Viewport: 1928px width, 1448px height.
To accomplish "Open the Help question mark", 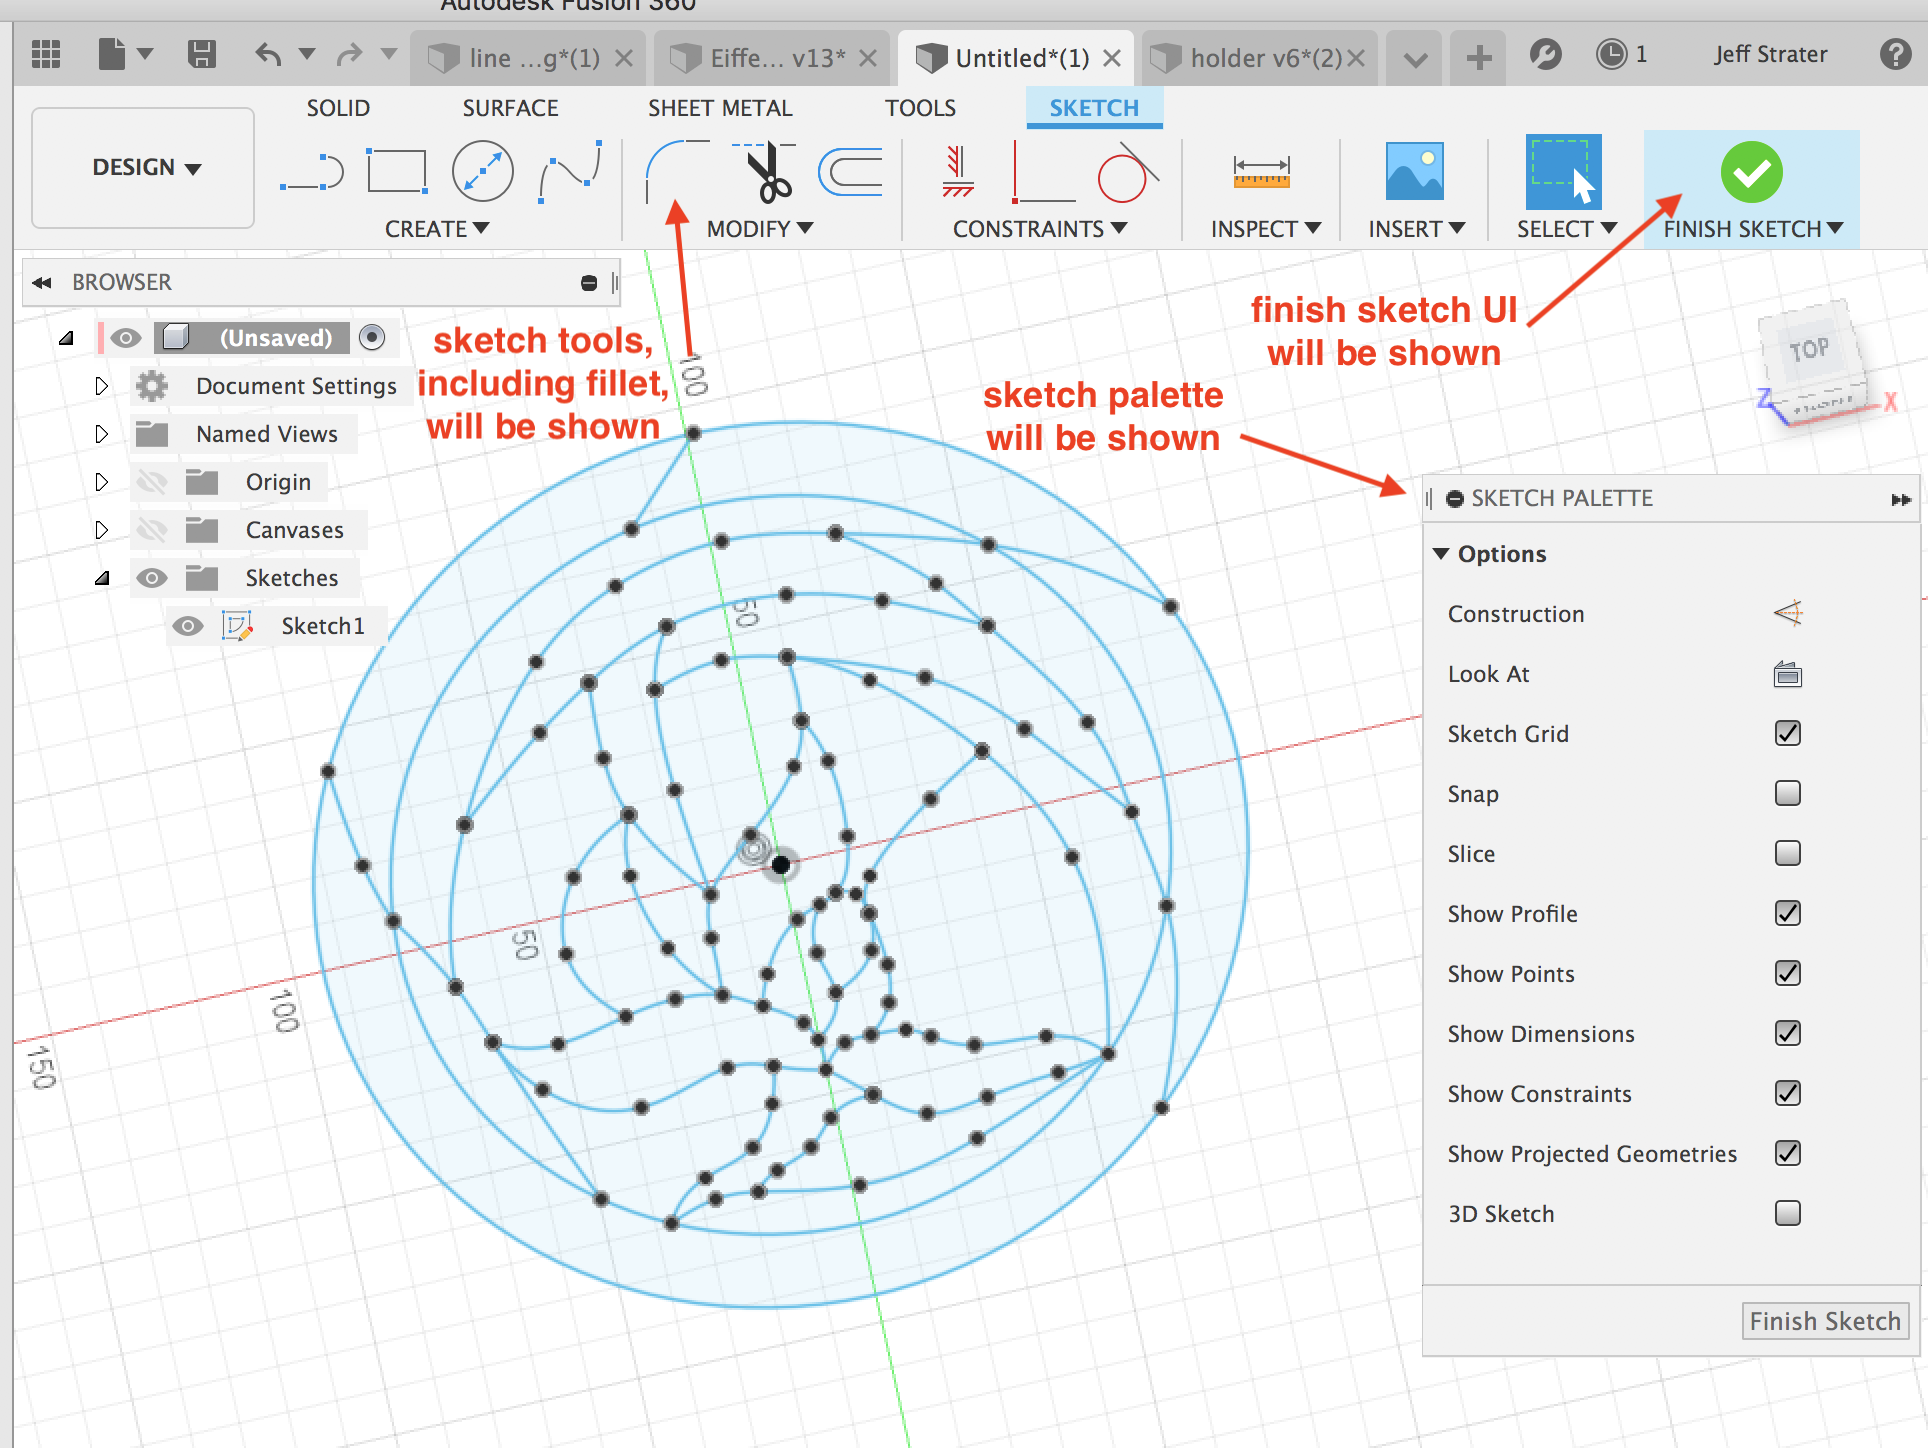I will pyautogui.click(x=1895, y=54).
